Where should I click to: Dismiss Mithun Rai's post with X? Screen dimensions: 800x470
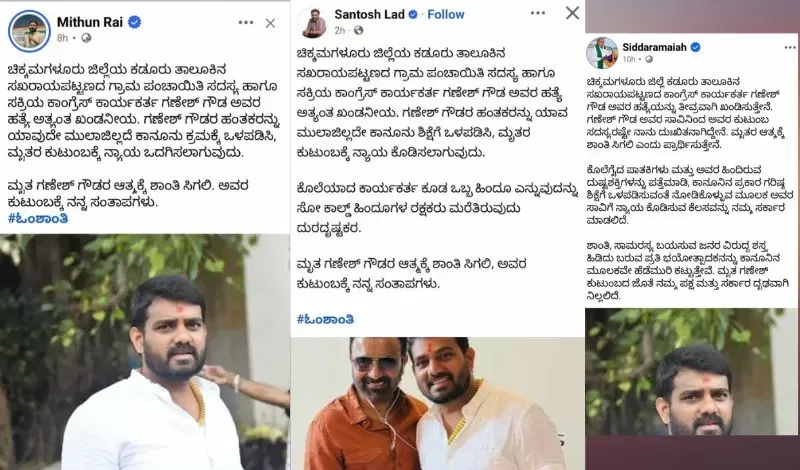tap(270, 23)
